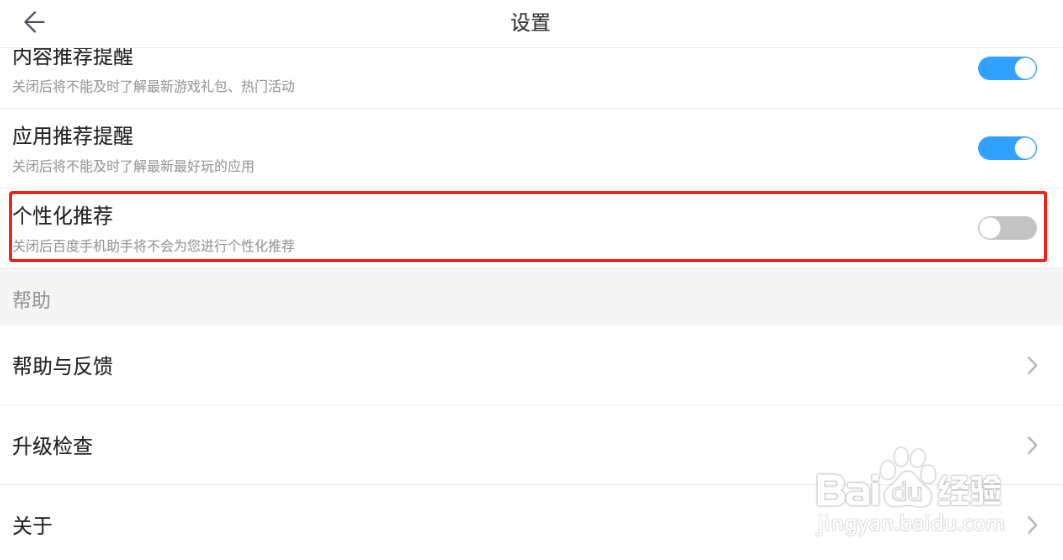The image size is (1063, 560).
Task: Open the 帮助与反馈 entry
Action: point(532,365)
